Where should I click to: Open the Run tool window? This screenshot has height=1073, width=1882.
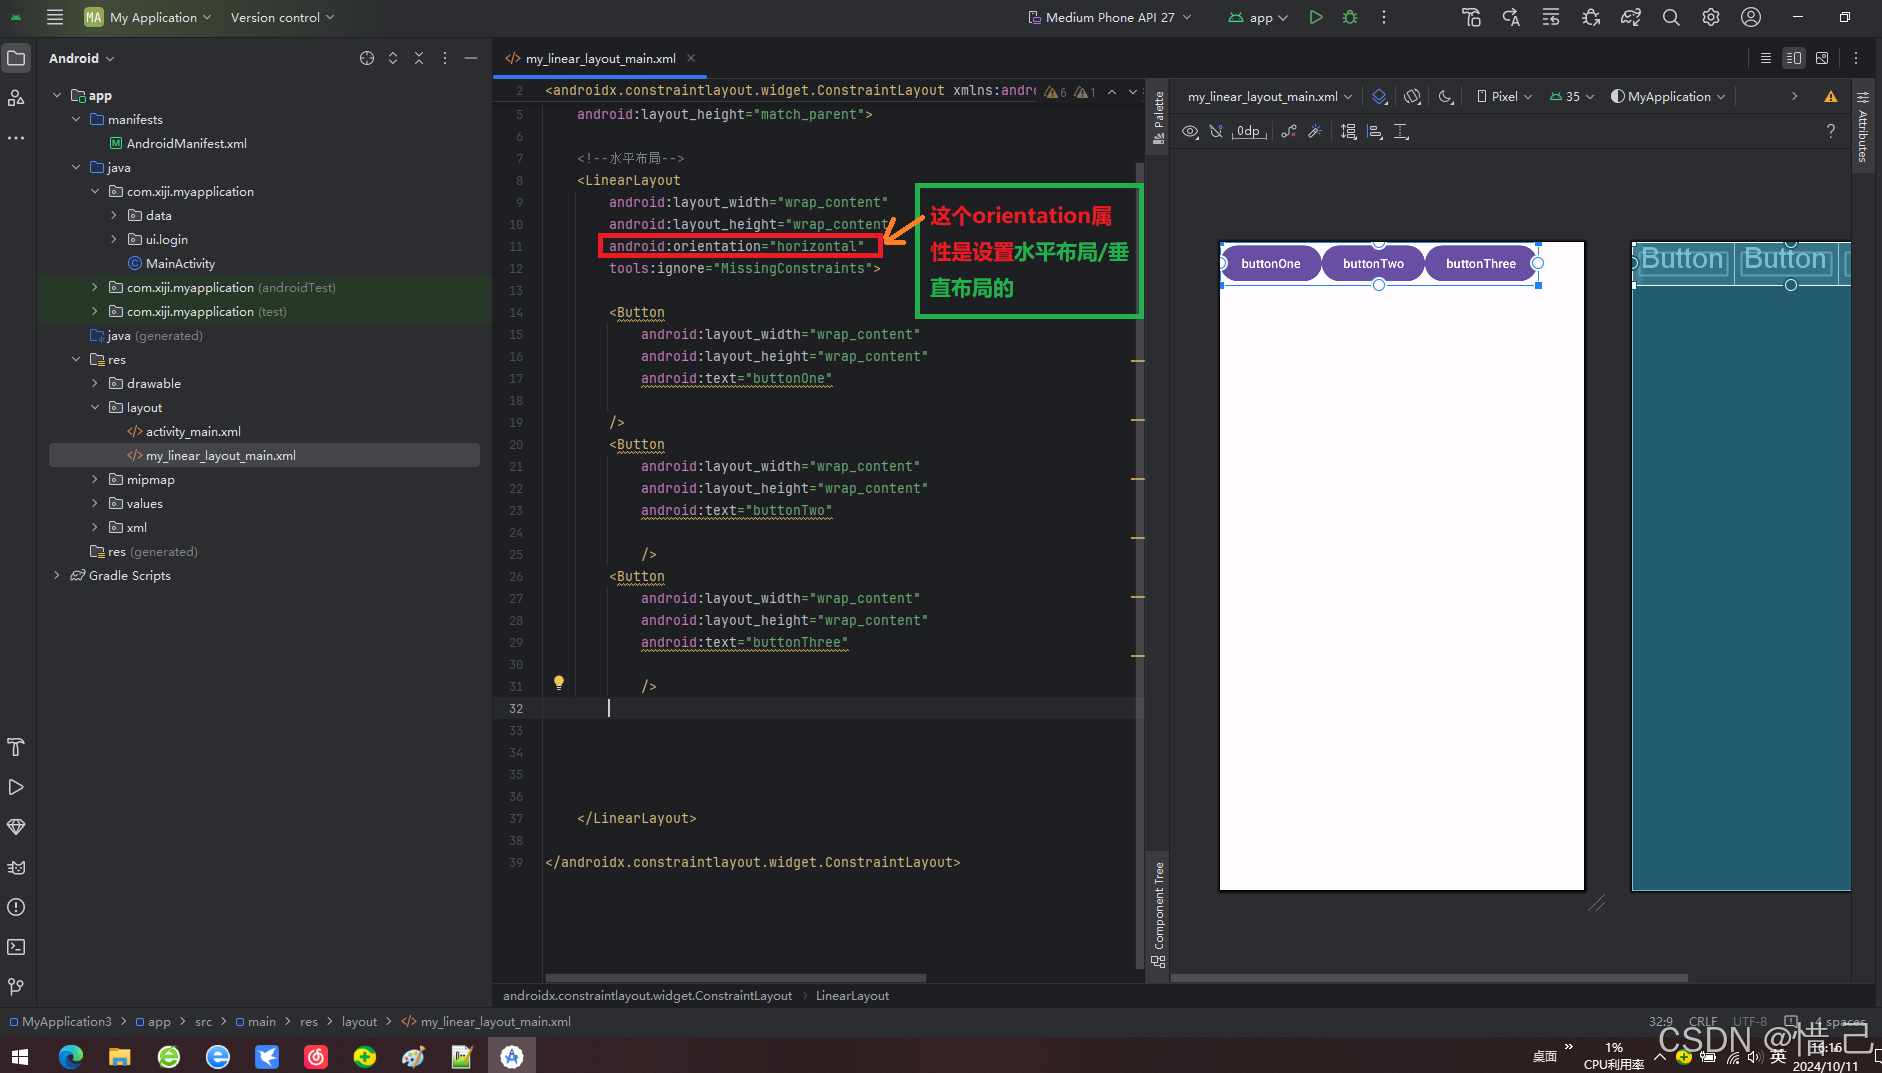(x=16, y=787)
